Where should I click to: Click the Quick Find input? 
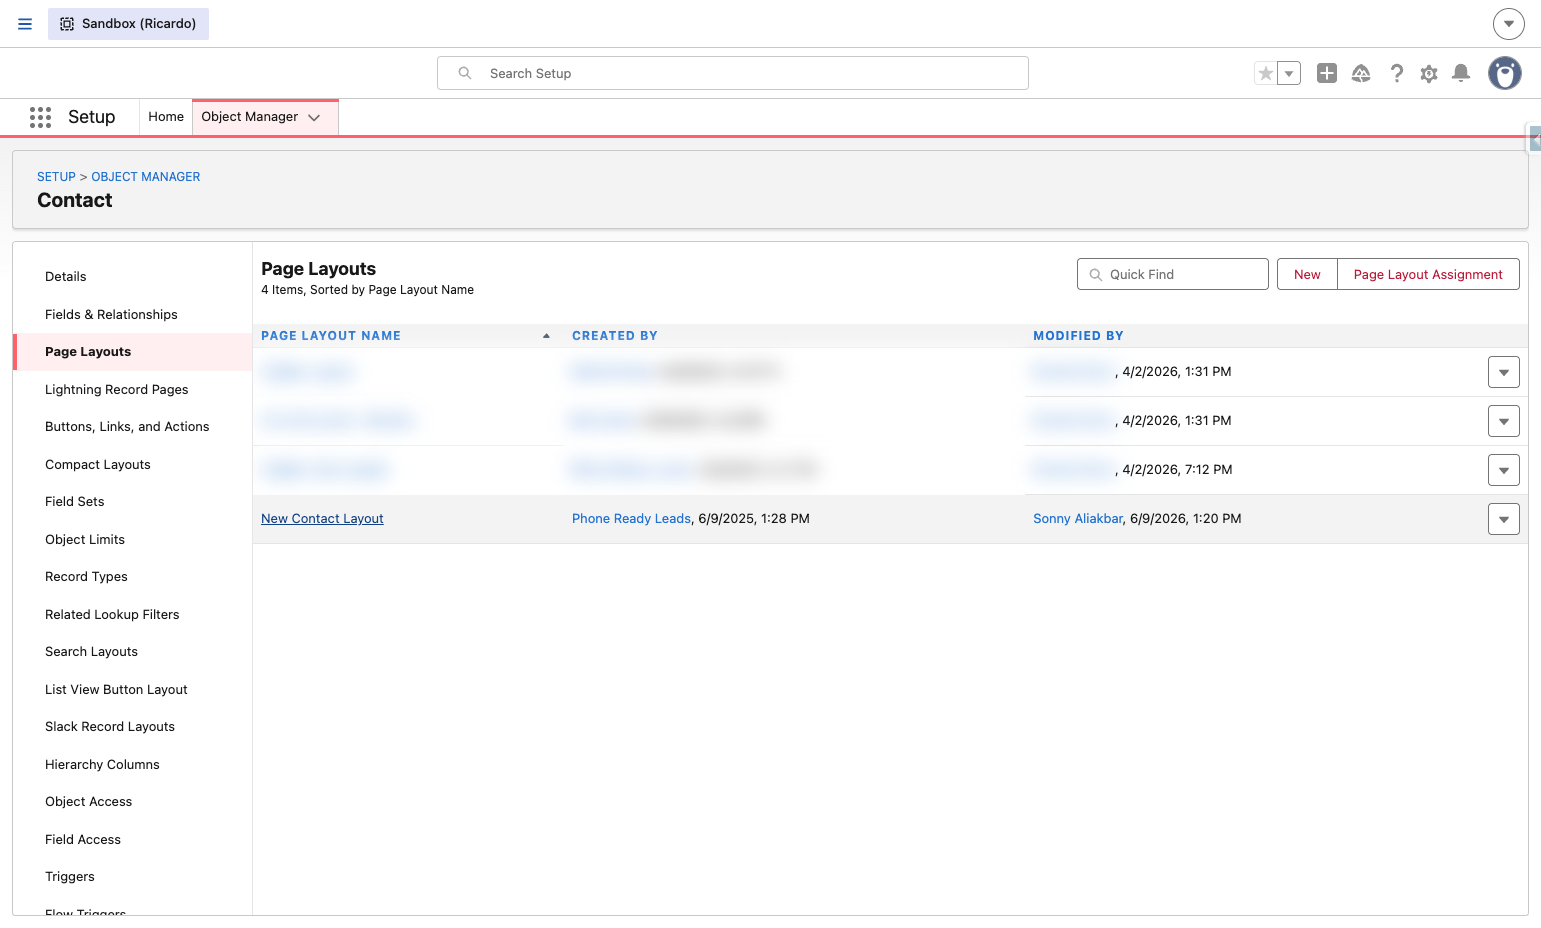click(x=1173, y=274)
